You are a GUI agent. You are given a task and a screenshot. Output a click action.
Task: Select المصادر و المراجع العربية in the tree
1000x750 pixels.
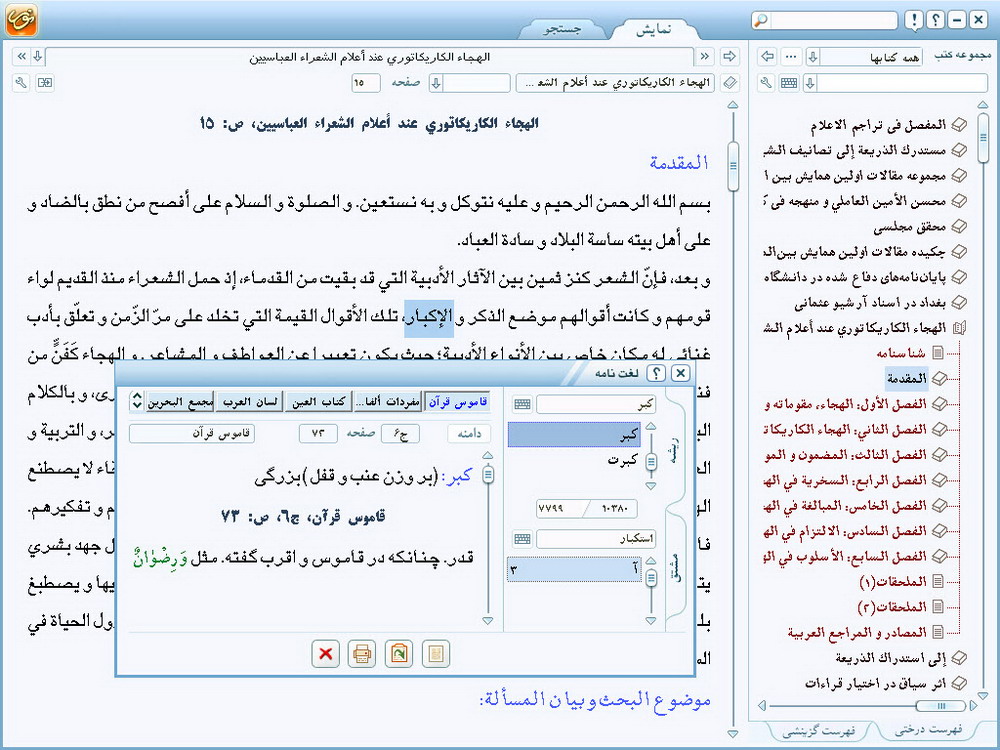coord(857,633)
